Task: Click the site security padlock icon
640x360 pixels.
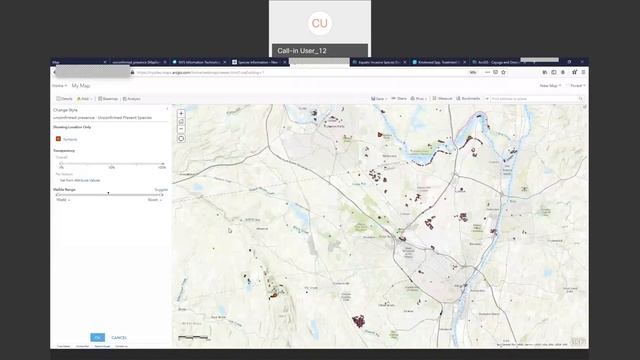Action: 132,73
